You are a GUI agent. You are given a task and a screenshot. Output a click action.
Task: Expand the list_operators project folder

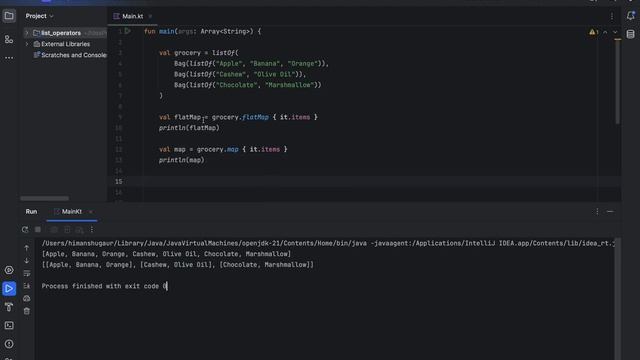tap(27, 33)
